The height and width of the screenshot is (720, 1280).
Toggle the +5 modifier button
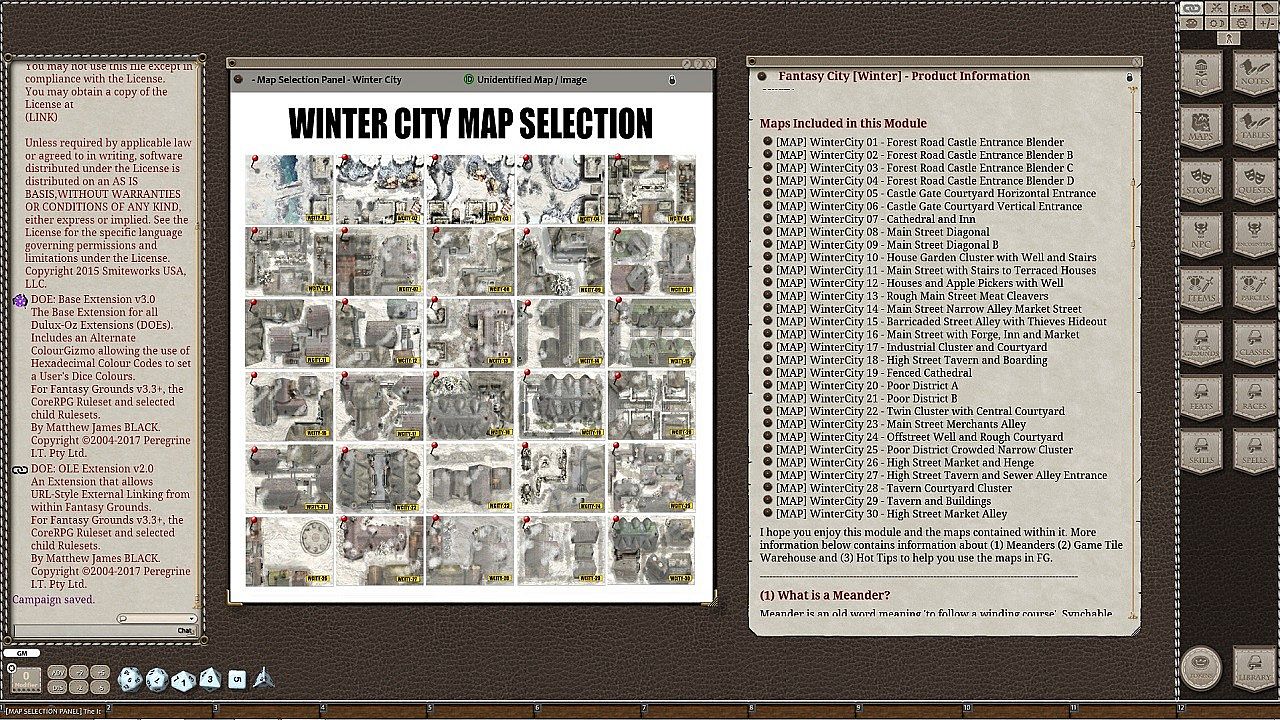[x=101, y=672]
